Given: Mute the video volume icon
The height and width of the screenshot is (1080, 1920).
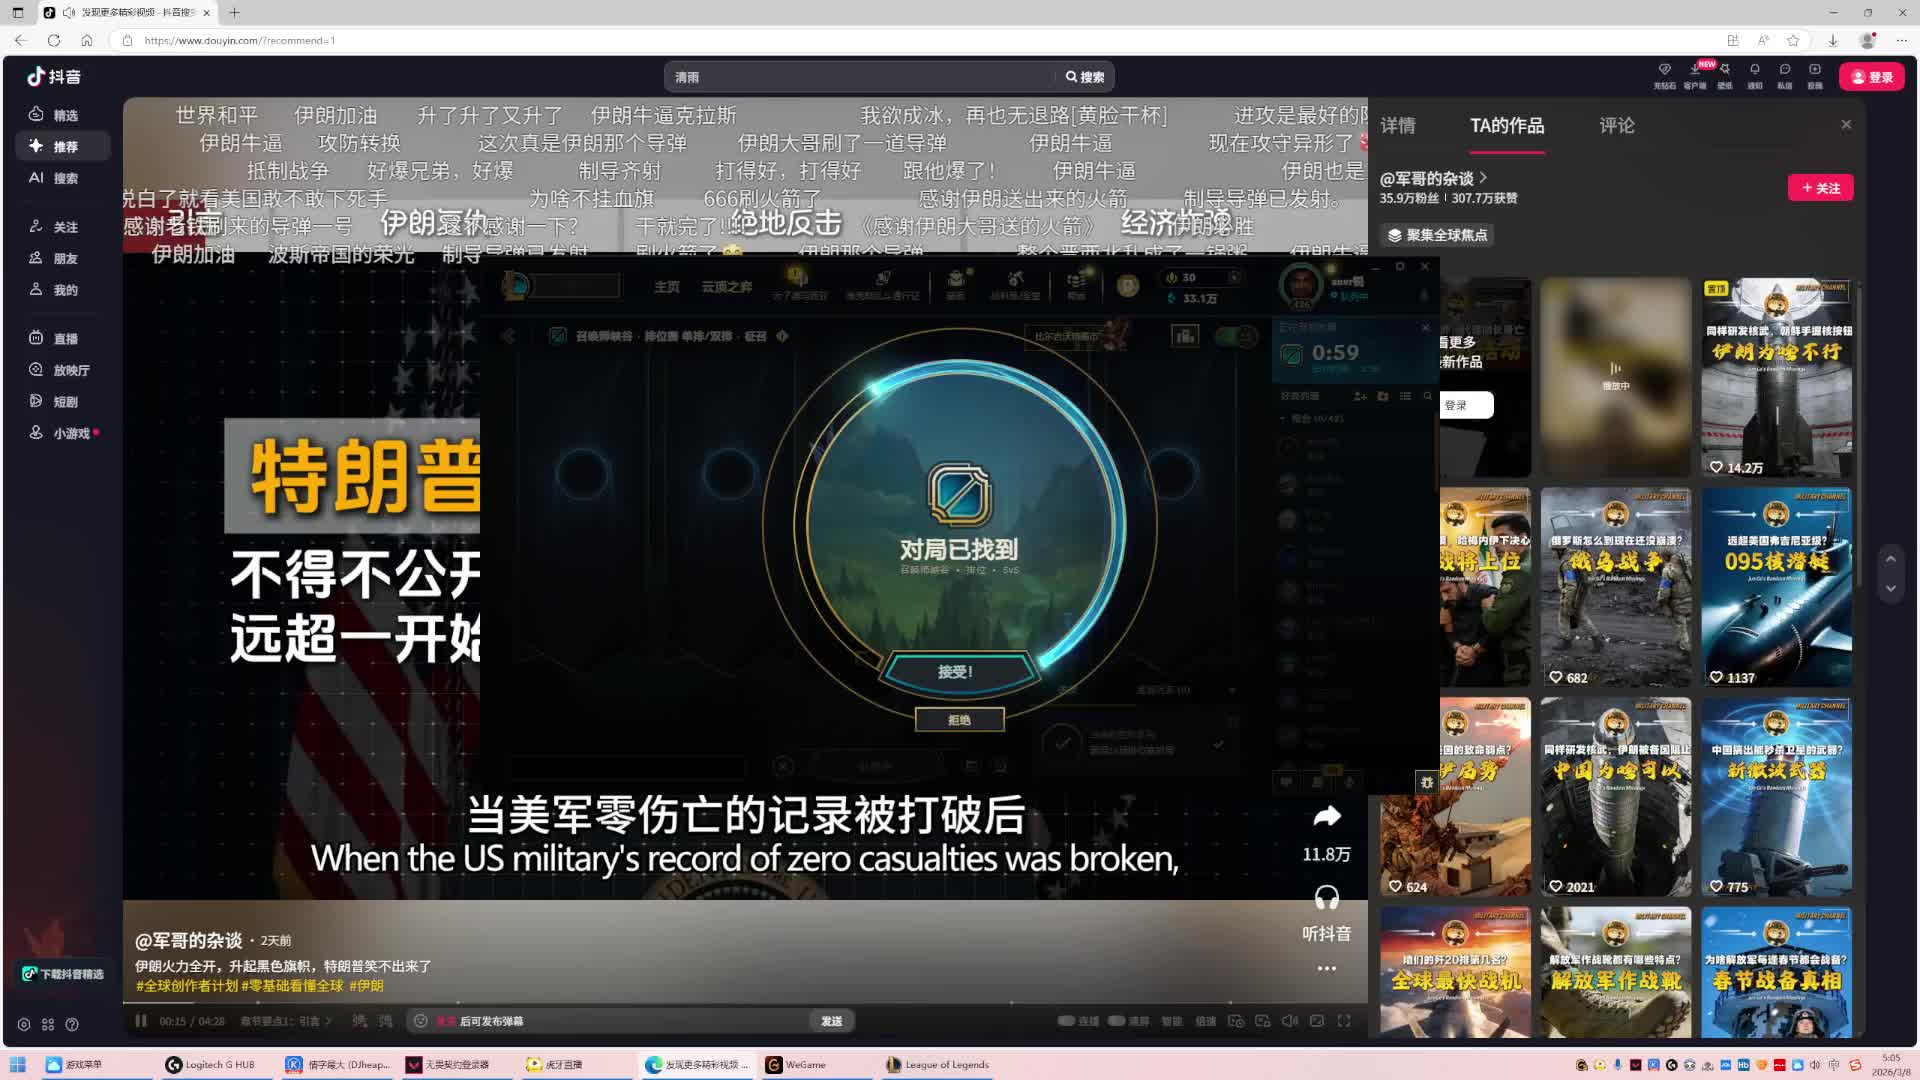Looking at the screenshot, I should pos(1289,1021).
